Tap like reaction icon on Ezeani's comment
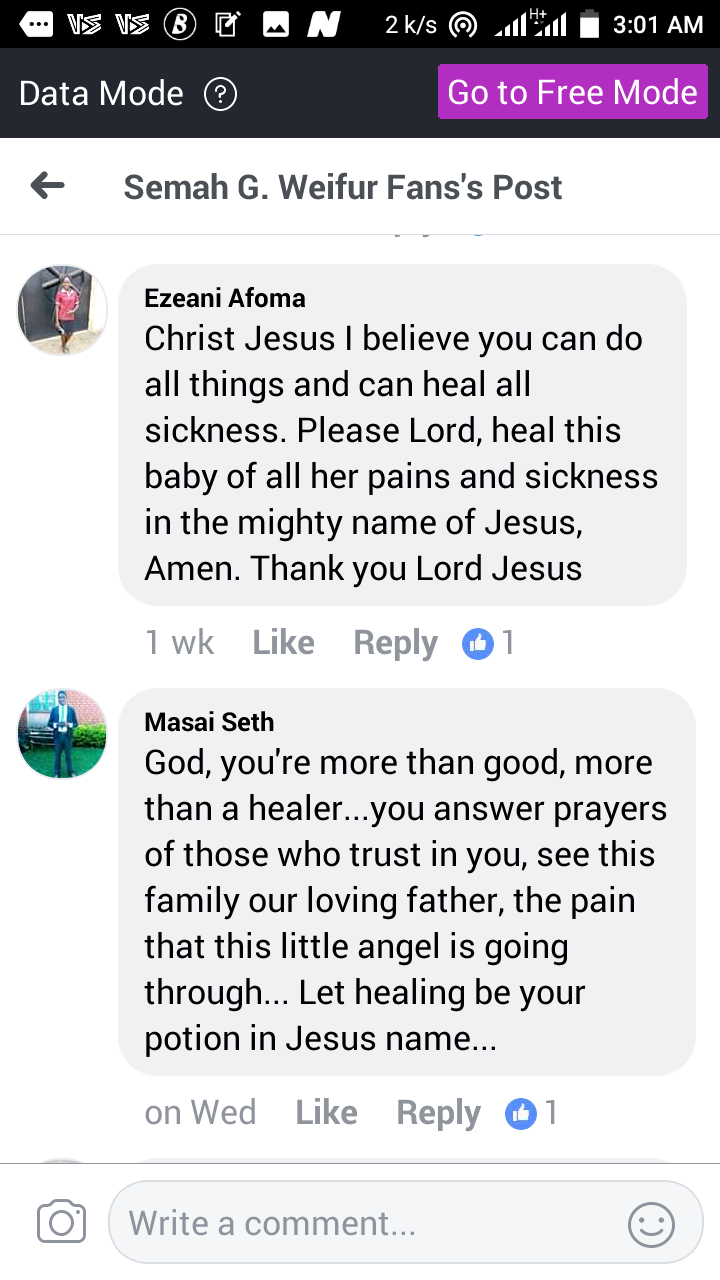 (x=479, y=643)
